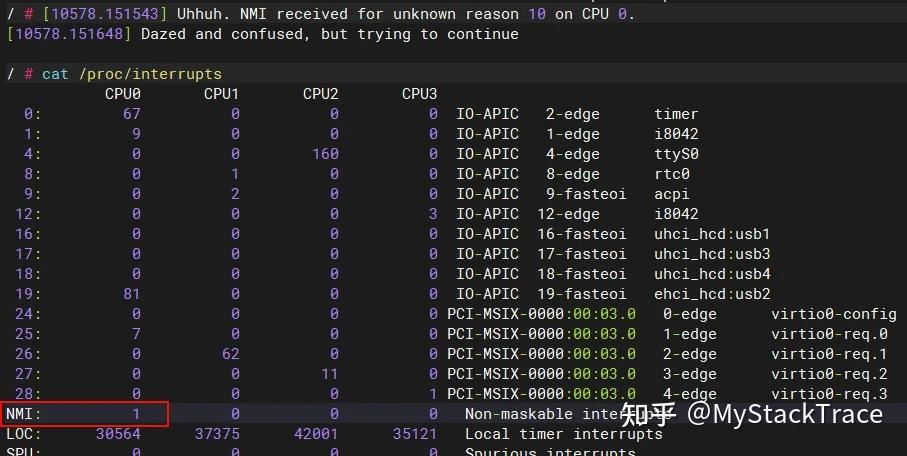Select the 'uhci_hcd:usb3' entry
Viewport: 907px width, 456px height.
(x=712, y=254)
